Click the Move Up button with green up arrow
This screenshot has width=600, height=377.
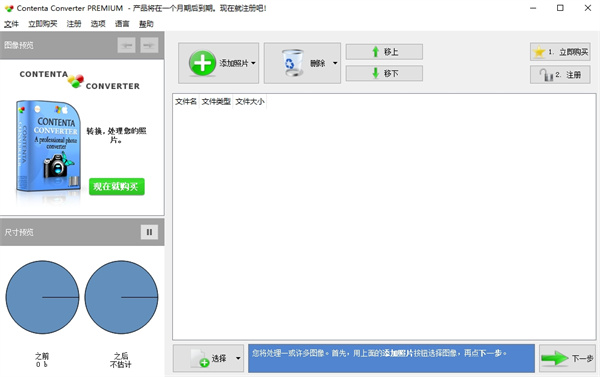pos(384,52)
